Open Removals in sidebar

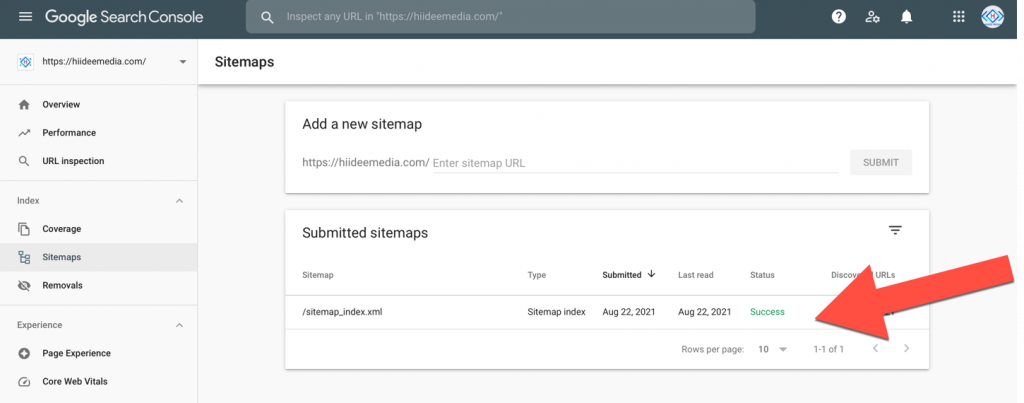click(x=99, y=285)
